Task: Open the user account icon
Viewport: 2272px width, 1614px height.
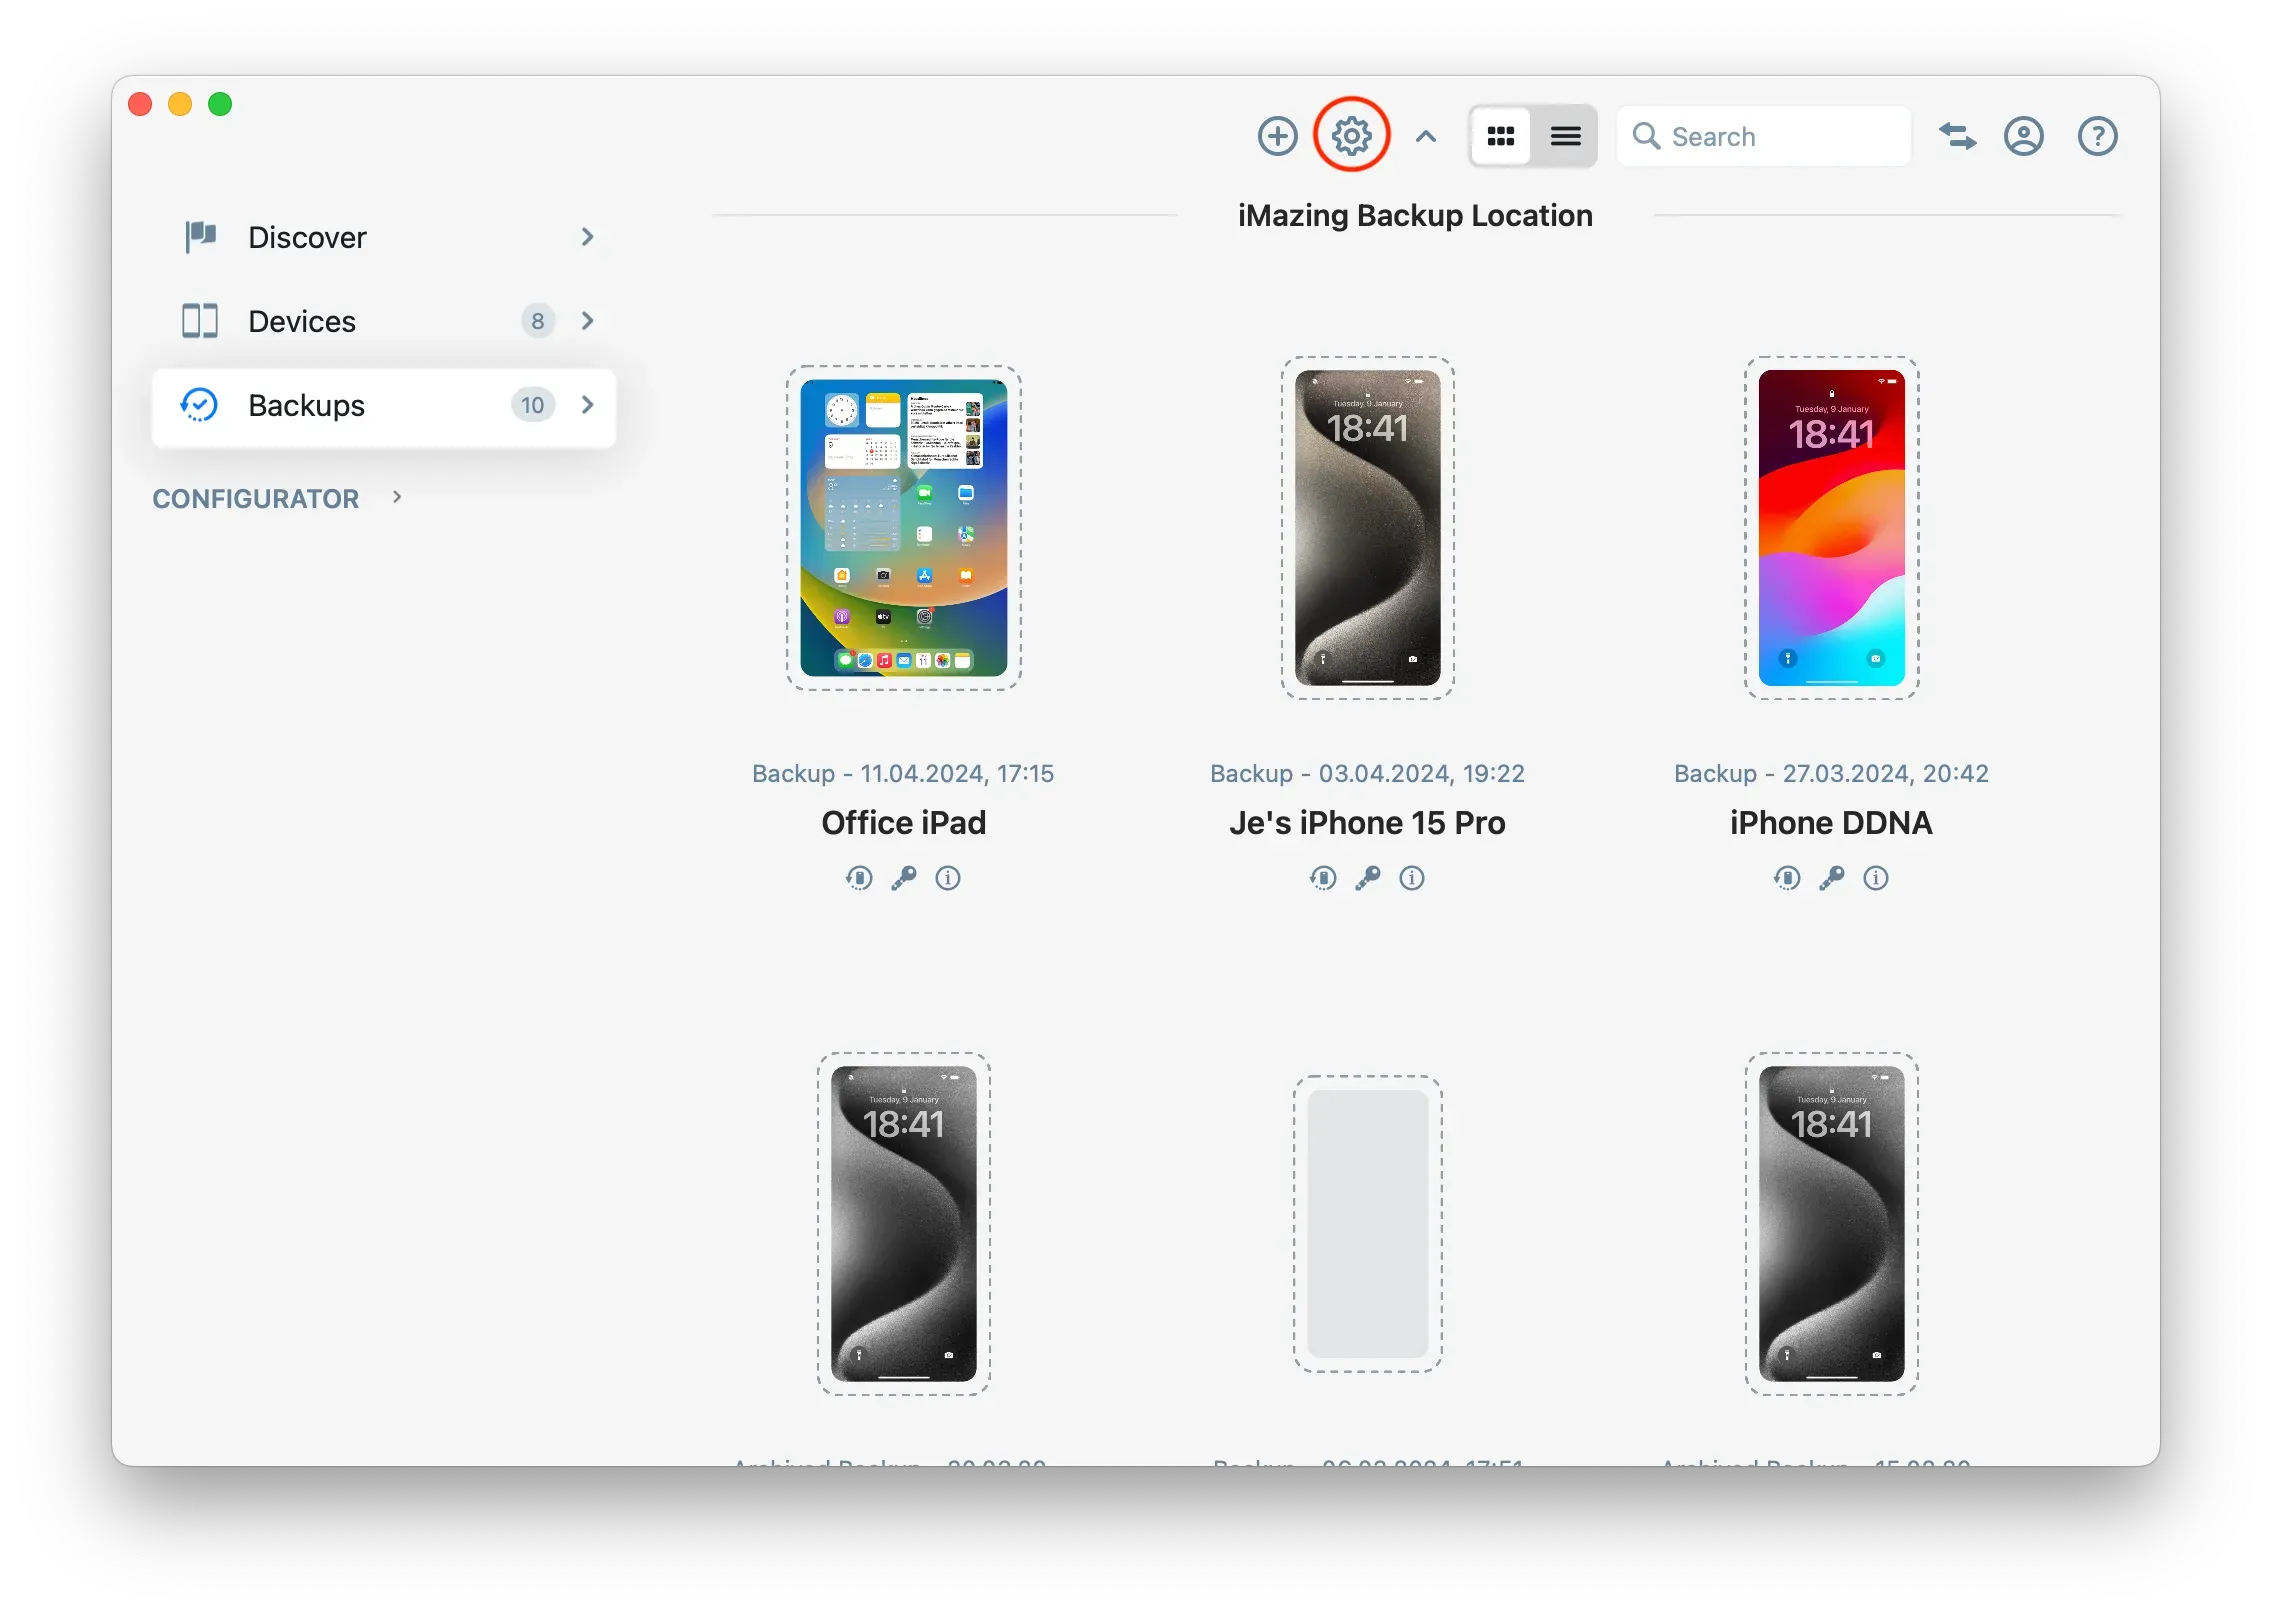Action: click(x=2023, y=136)
